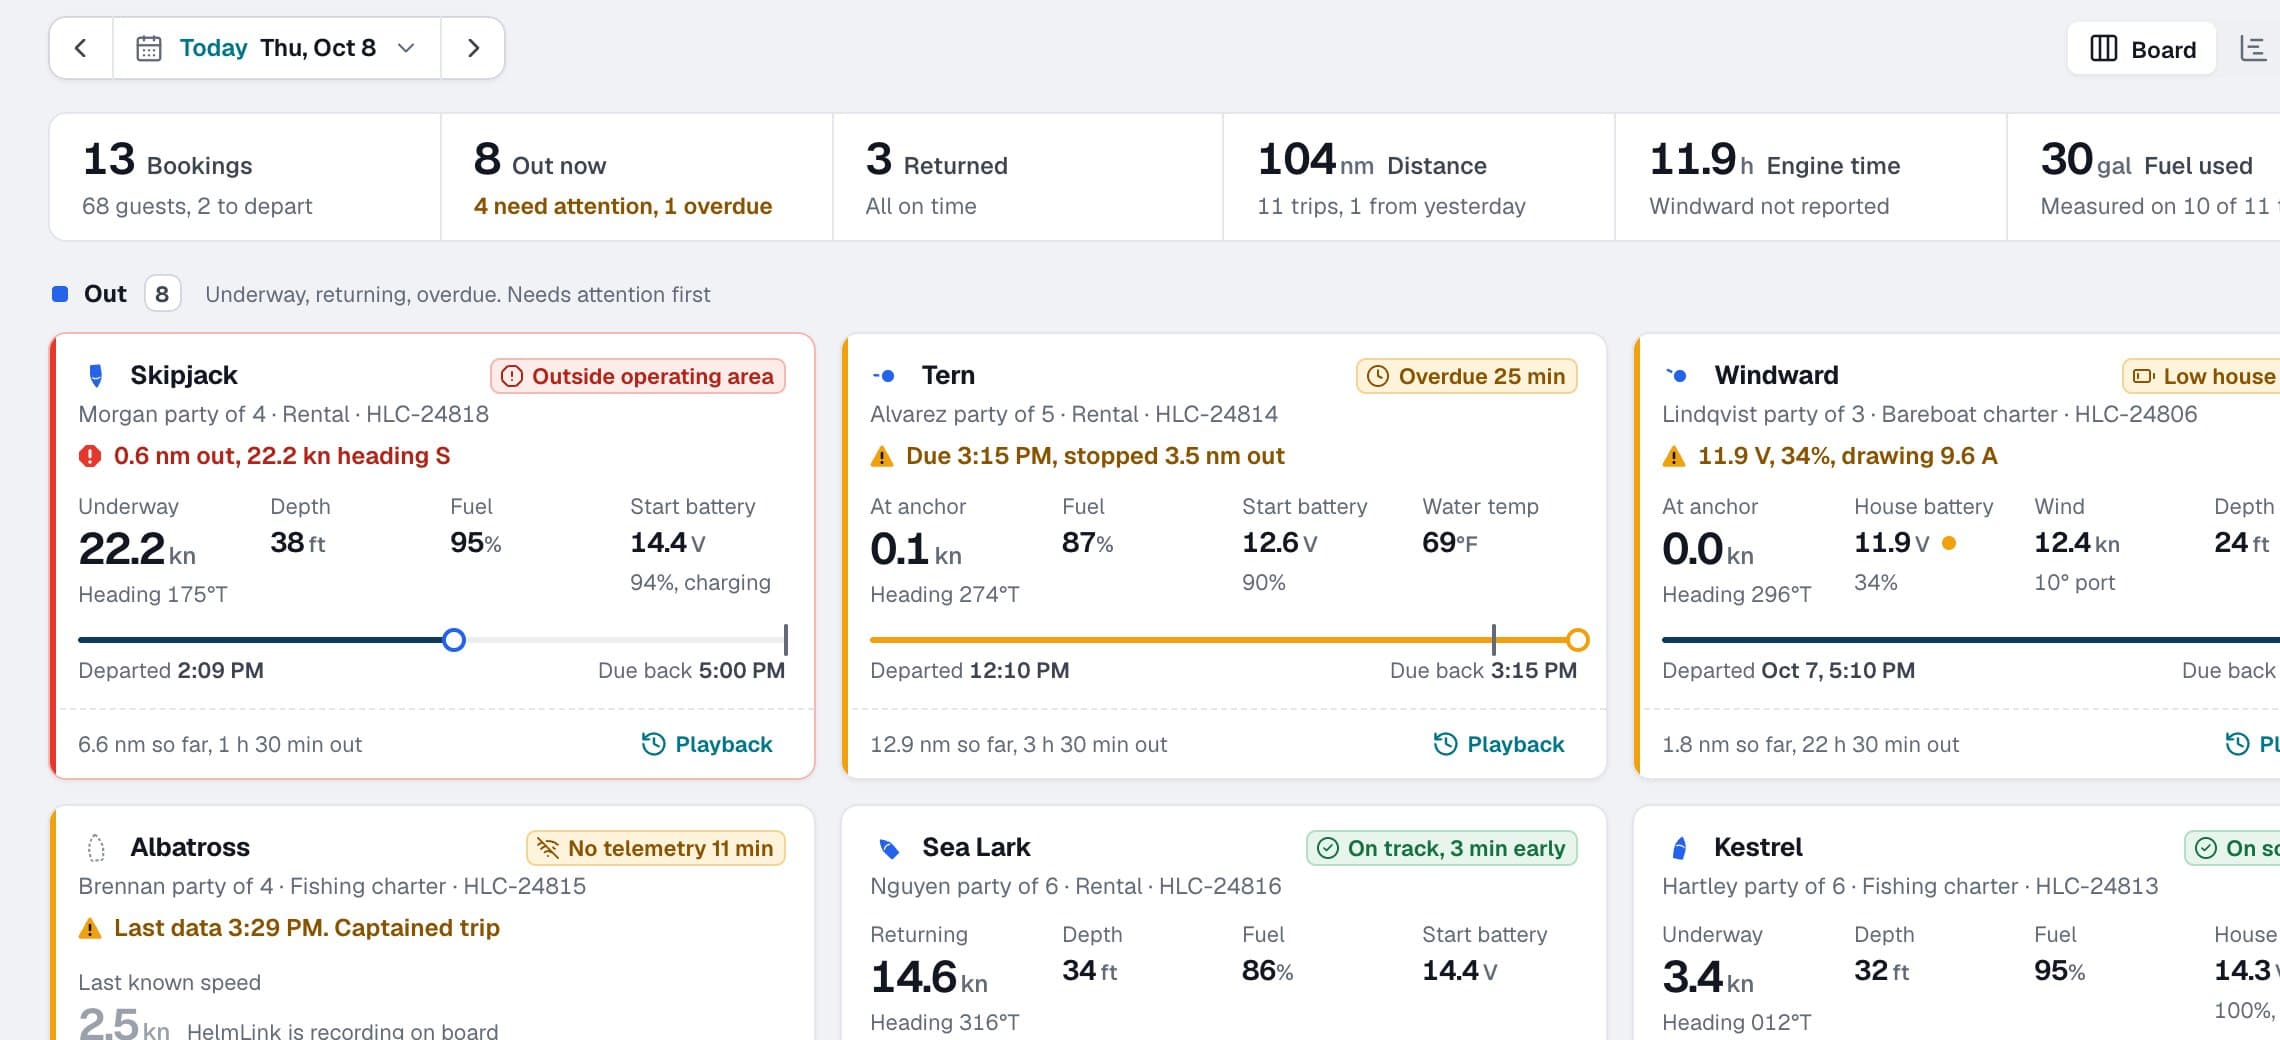Click Overdue 25 min badge on Tern
Screen dimensions: 2280x1040
click(x=1467, y=376)
